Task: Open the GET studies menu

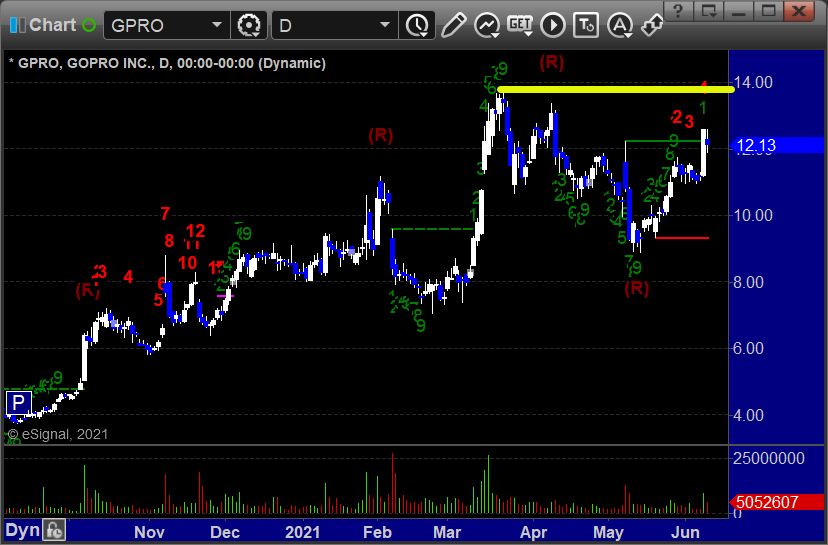Action: (520, 25)
